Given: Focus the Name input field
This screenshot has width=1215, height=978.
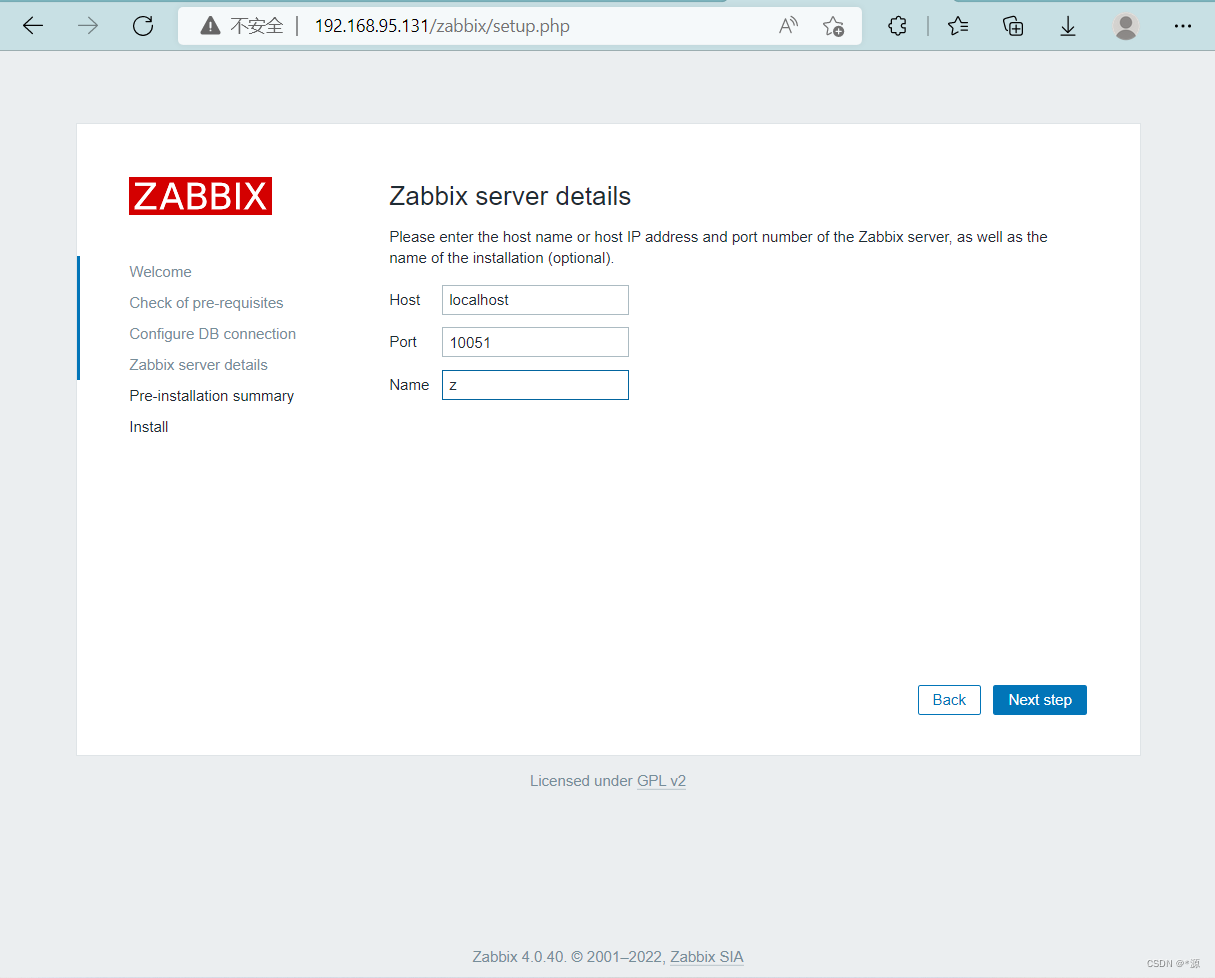Looking at the screenshot, I should click(535, 385).
